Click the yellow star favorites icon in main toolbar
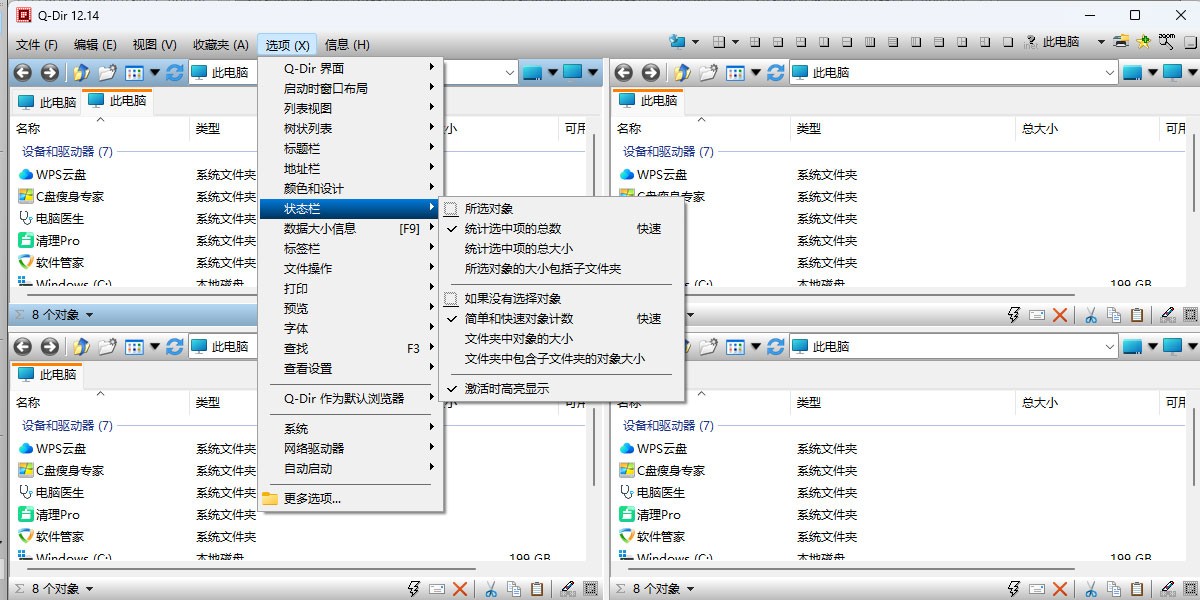 (1144, 42)
